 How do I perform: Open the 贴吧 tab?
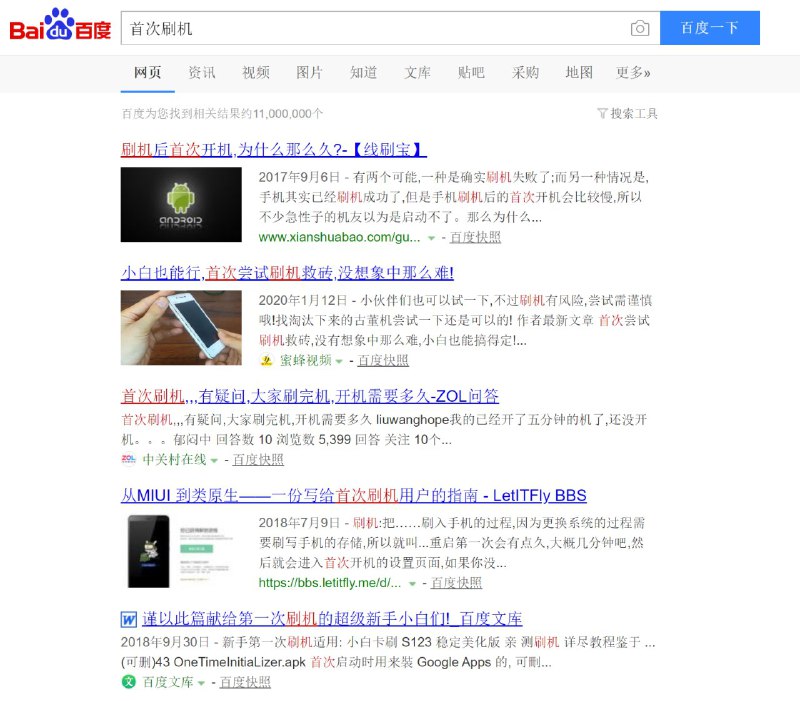tap(471, 72)
